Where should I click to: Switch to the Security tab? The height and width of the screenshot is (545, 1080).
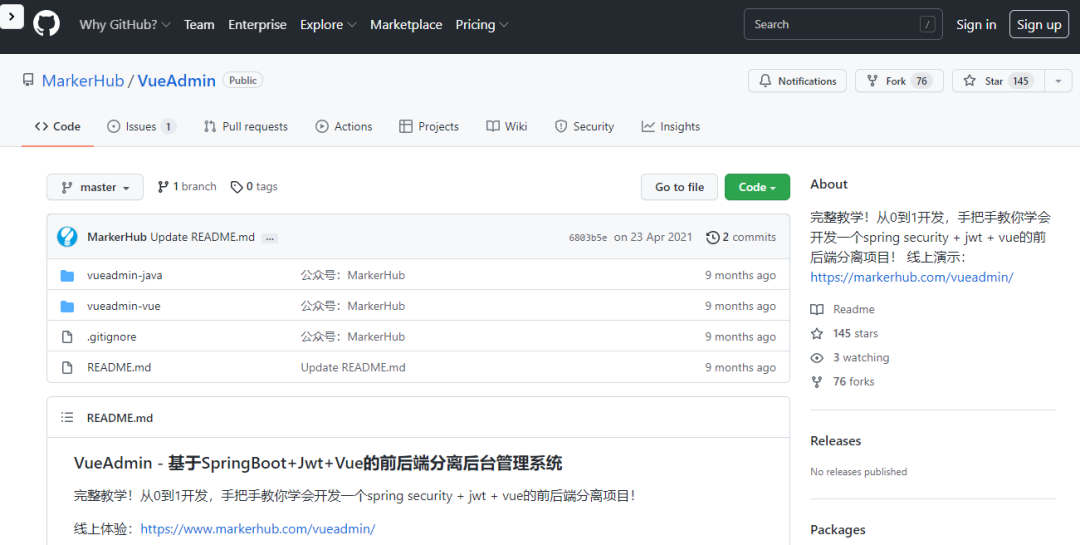point(584,127)
